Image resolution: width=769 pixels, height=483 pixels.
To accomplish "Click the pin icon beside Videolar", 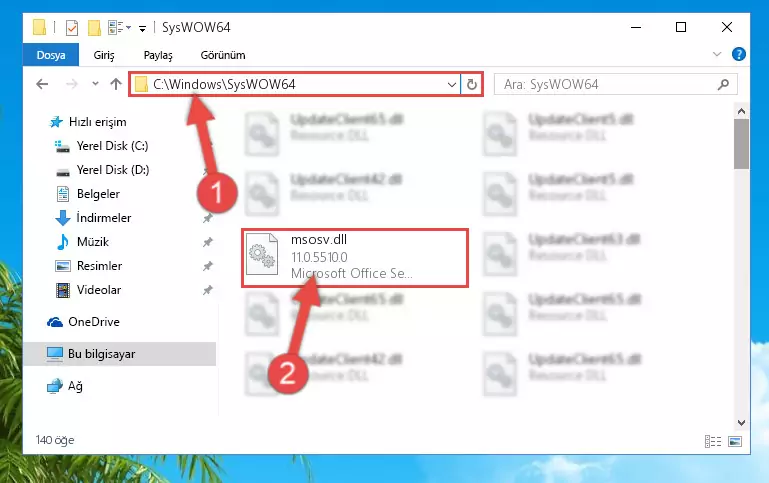I will (x=207, y=290).
